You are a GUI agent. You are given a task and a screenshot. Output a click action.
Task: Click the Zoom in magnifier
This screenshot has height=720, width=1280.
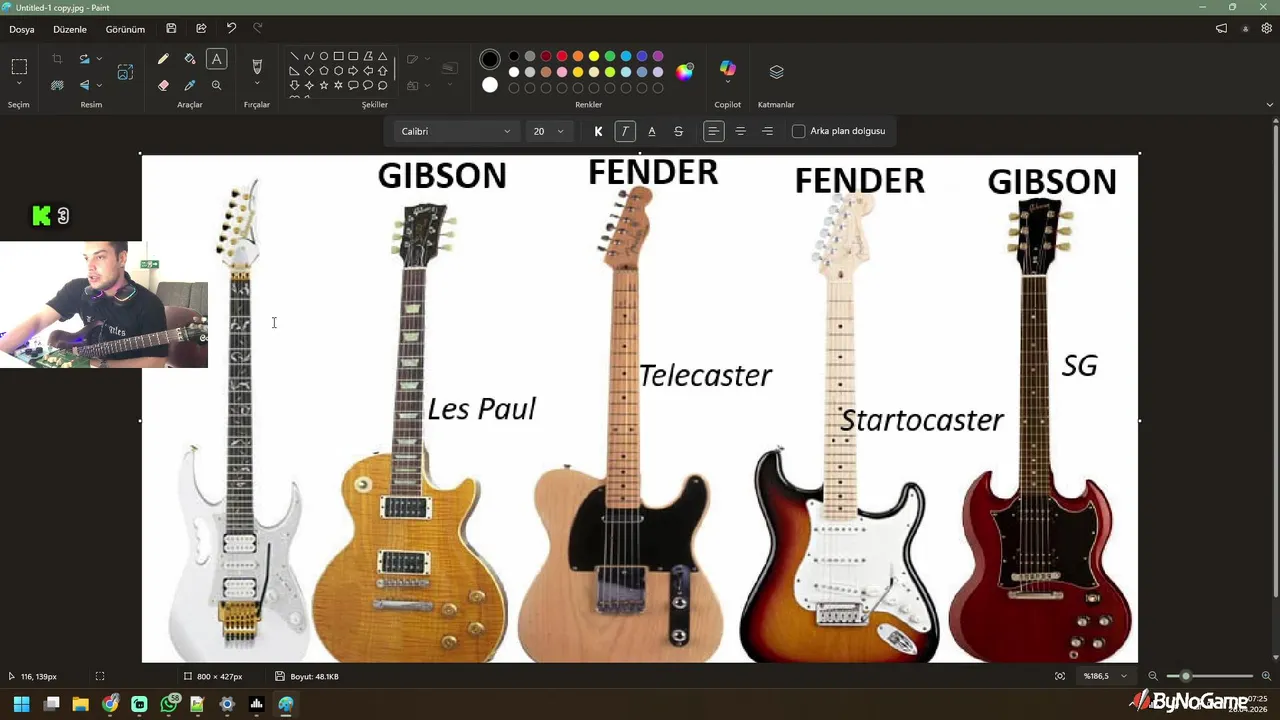point(1266,676)
